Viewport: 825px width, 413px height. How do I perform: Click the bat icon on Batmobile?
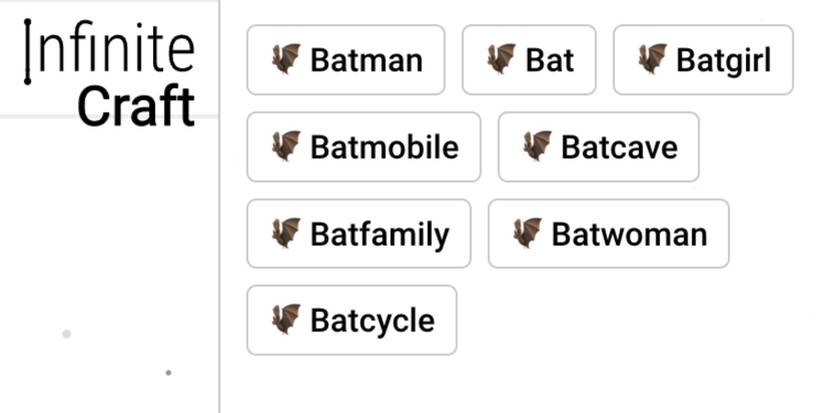point(286,146)
